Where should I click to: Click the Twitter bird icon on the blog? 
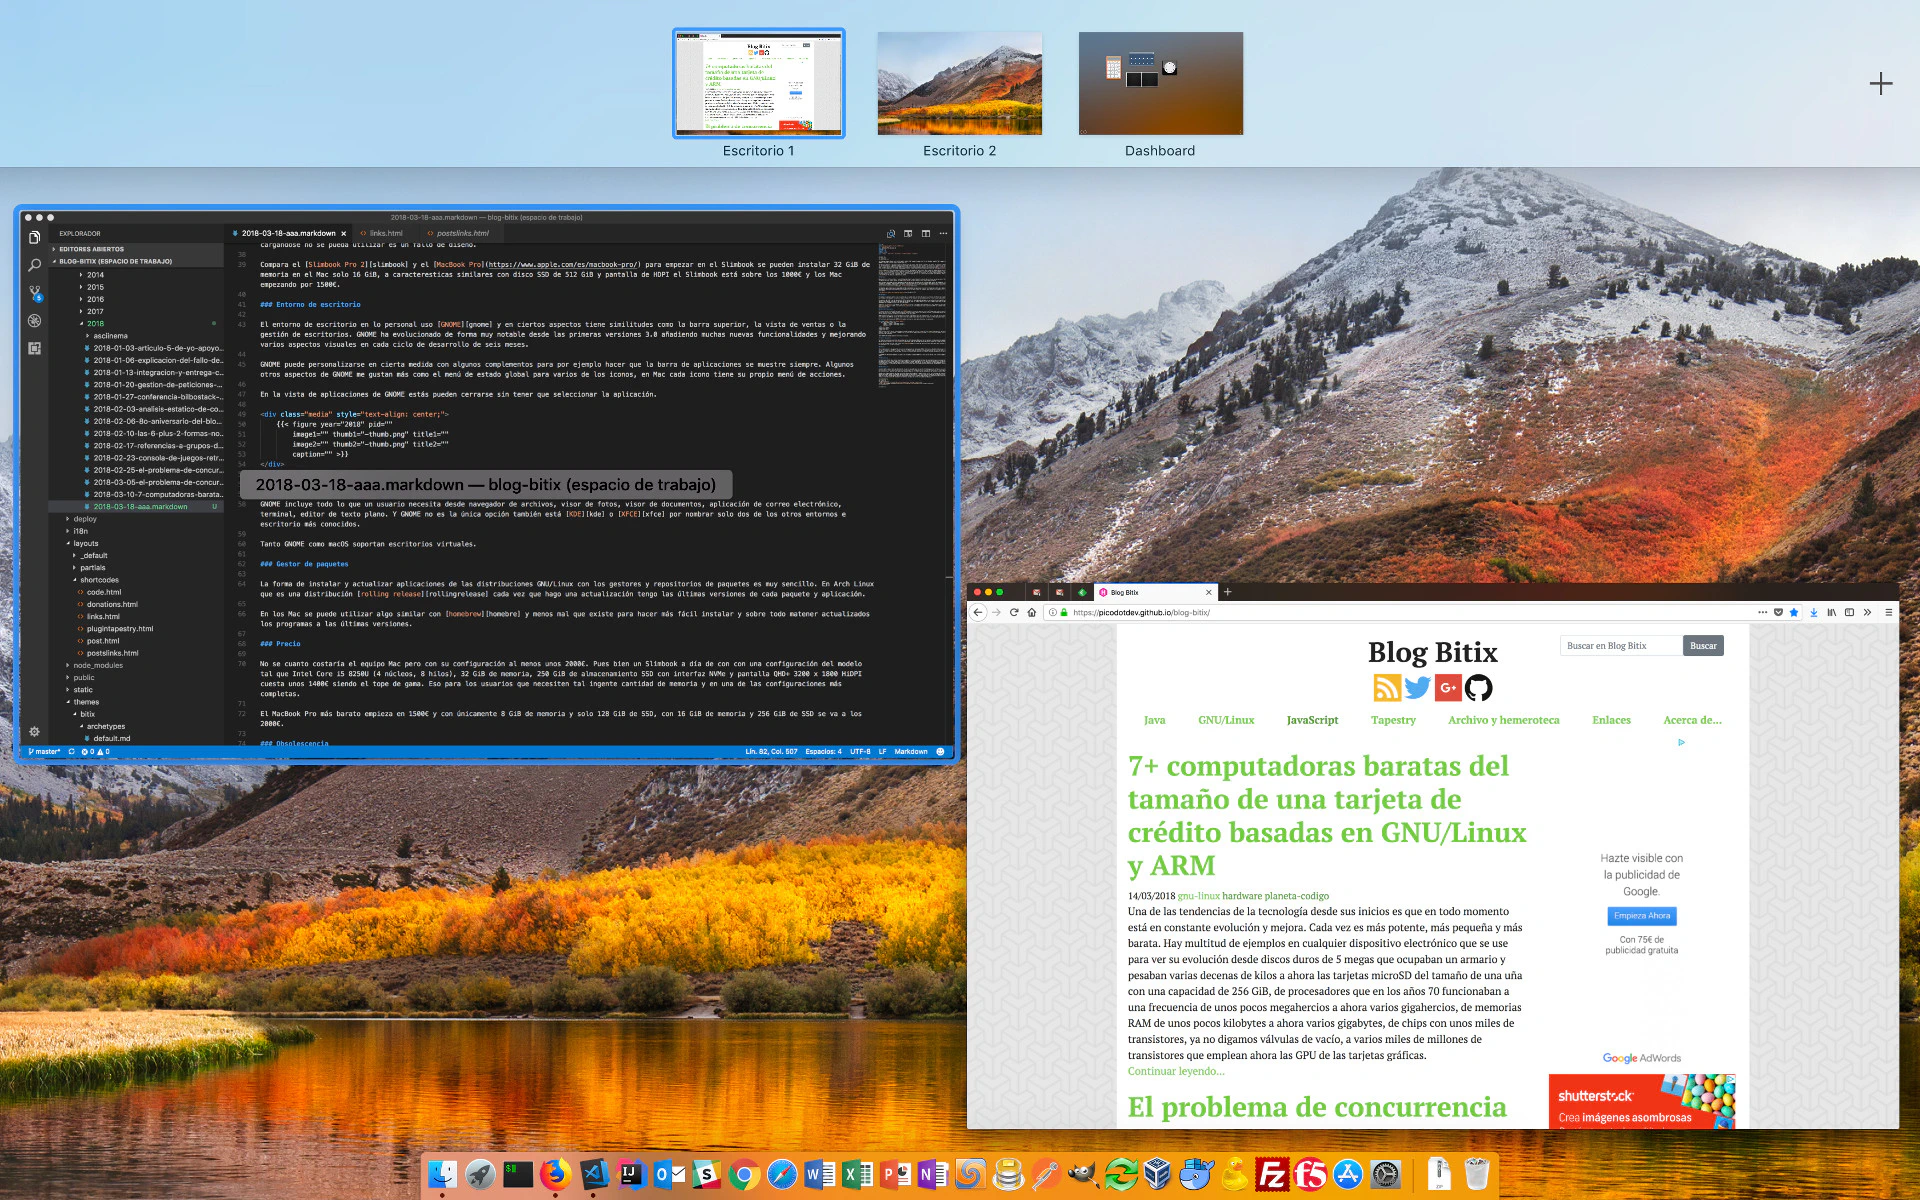tap(1417, 688)
